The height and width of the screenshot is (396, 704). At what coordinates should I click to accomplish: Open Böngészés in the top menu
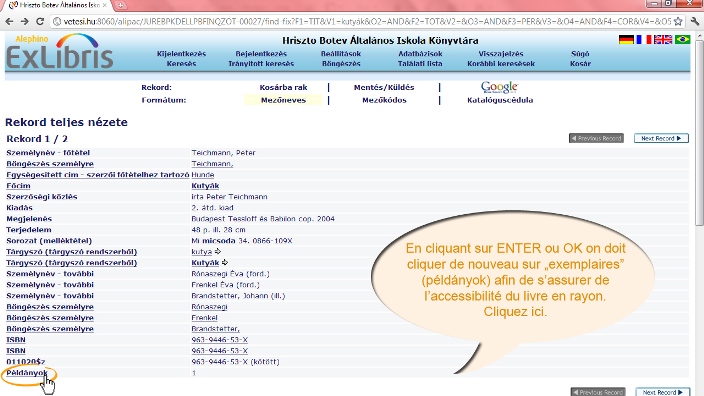coord(341,64)
